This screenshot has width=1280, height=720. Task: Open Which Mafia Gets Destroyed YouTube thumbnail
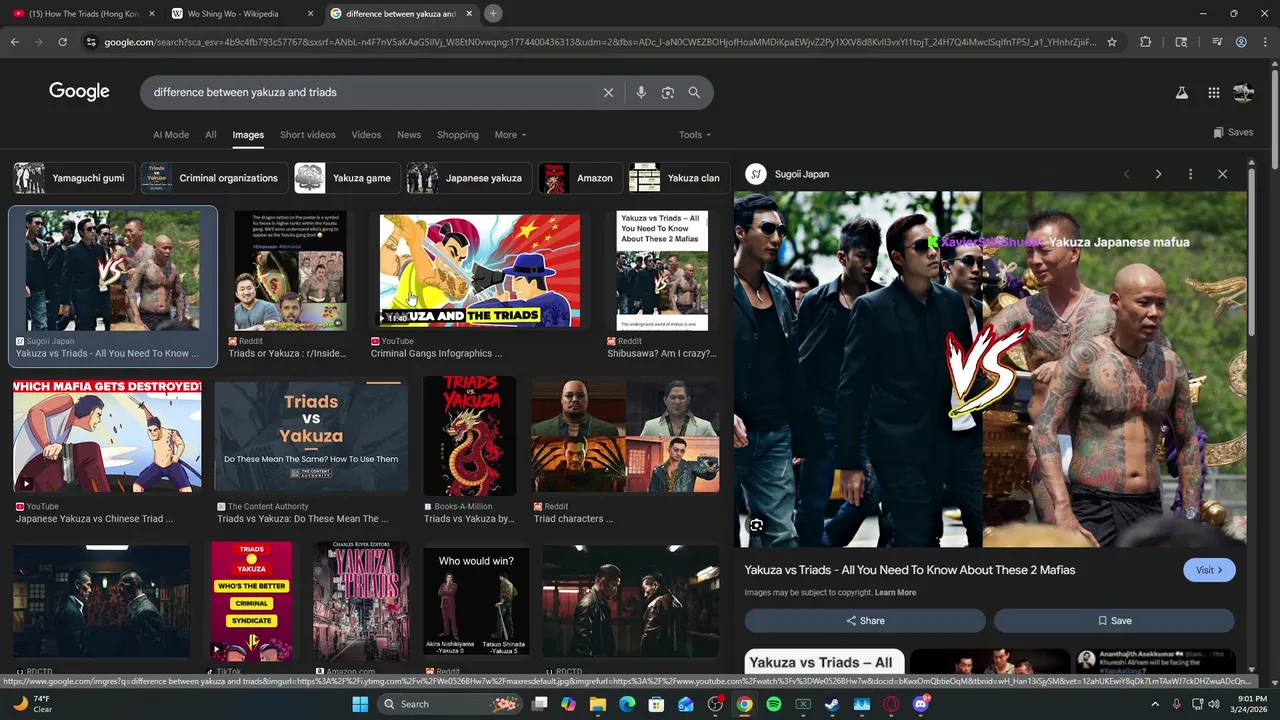pos(107,435)
